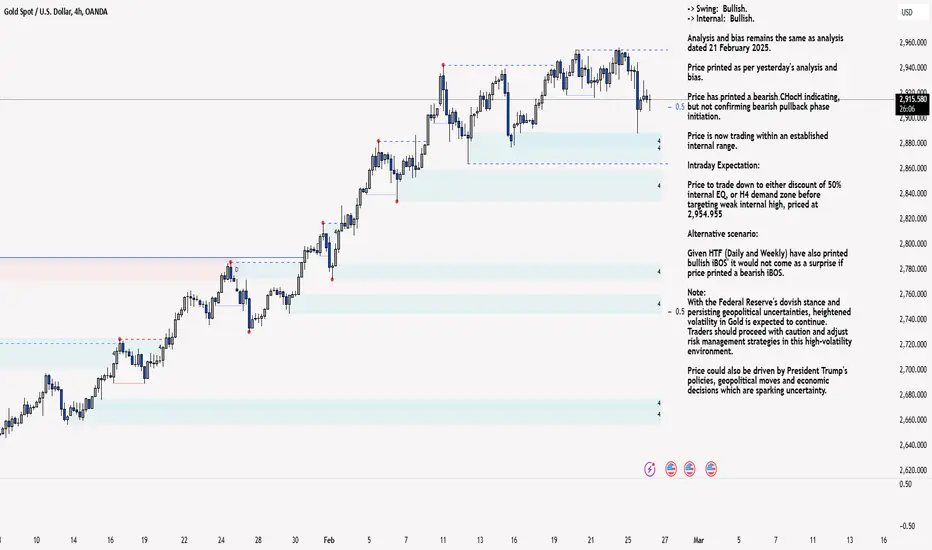Select the 0.5 equilibrium label beside current price
The image size is (932, 550).
(679, 107)
